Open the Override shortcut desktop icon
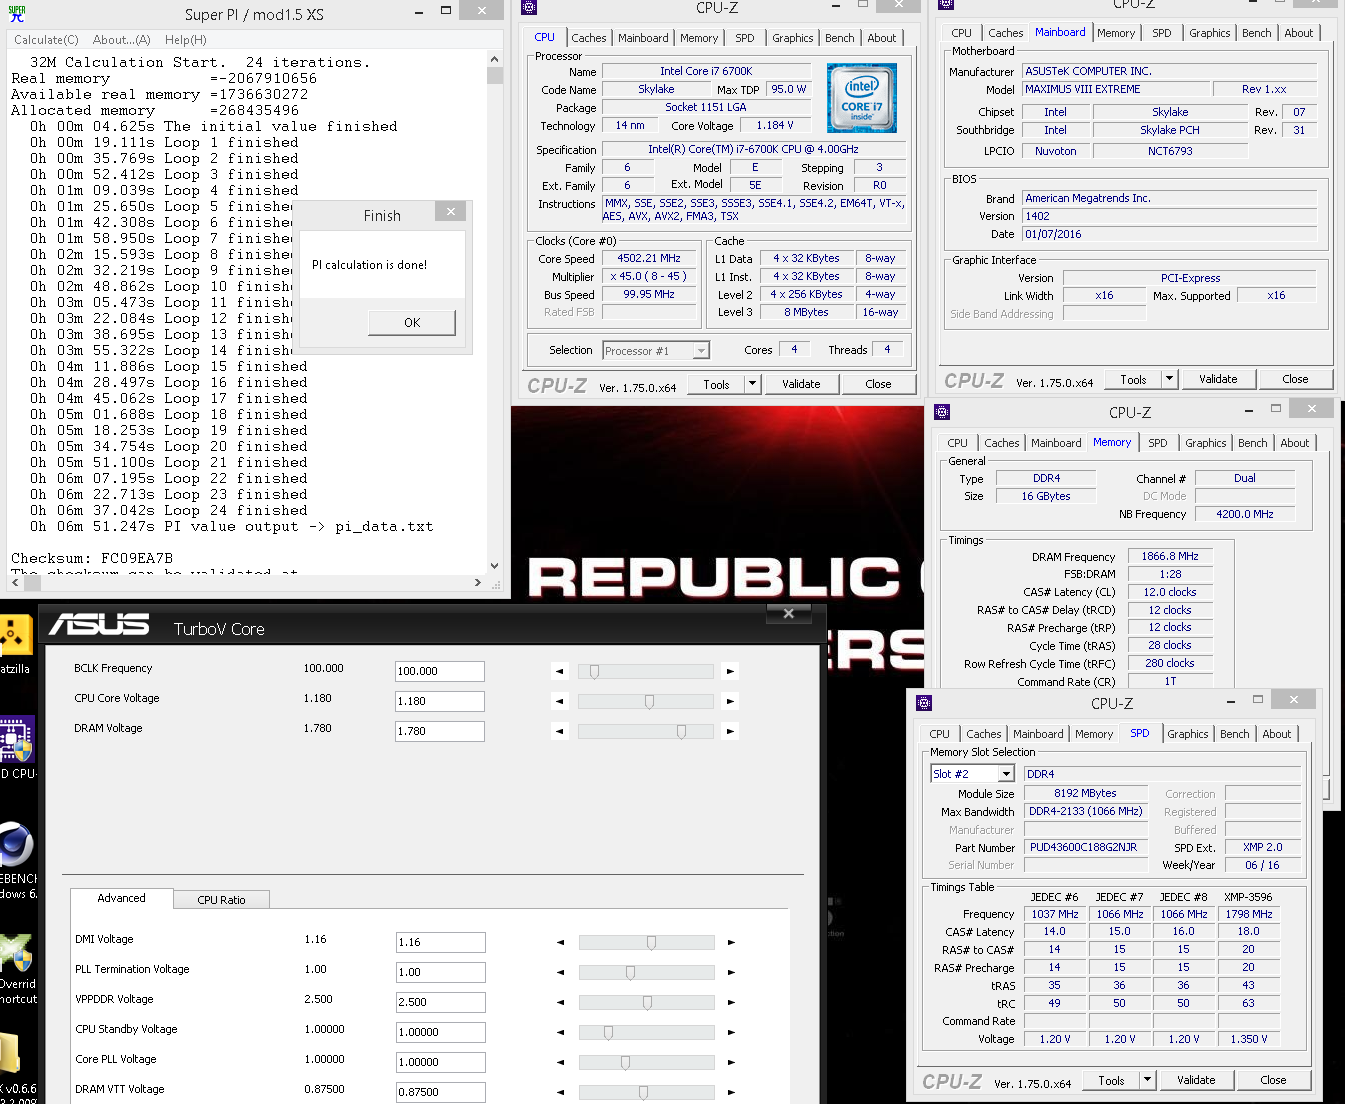 16,953
